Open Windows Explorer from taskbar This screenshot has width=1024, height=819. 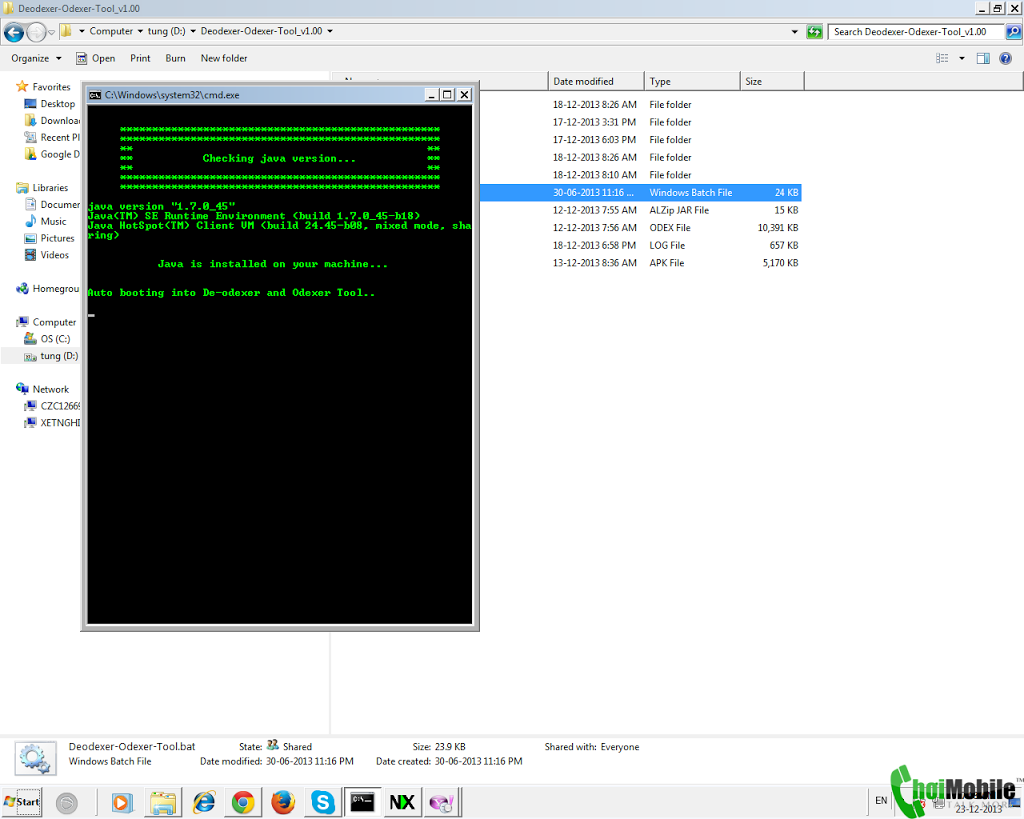tap(163, 802)
